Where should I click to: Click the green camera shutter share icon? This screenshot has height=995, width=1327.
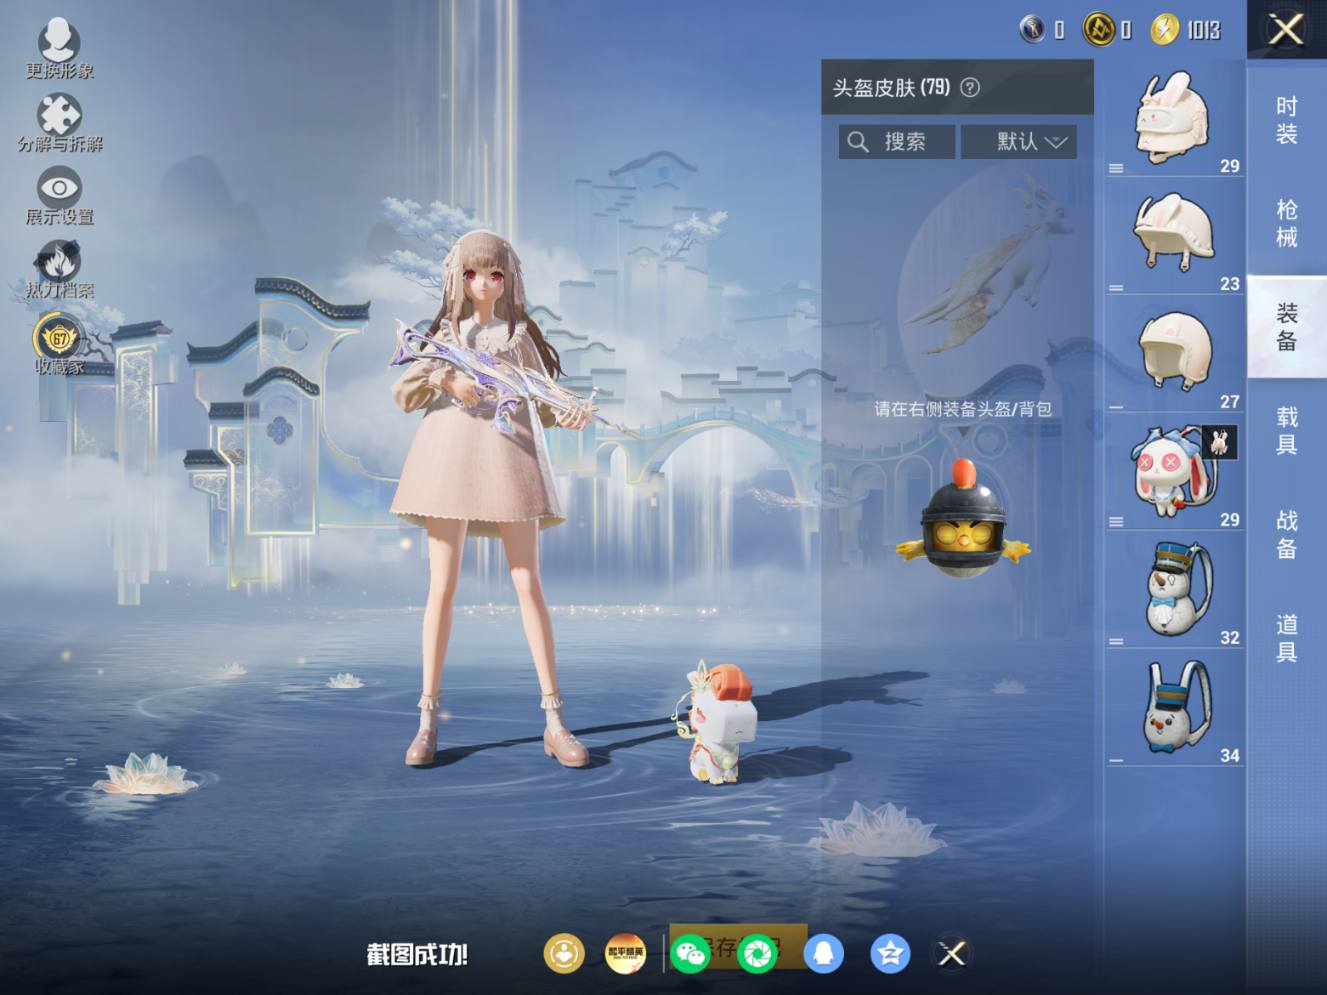point(757,954)
